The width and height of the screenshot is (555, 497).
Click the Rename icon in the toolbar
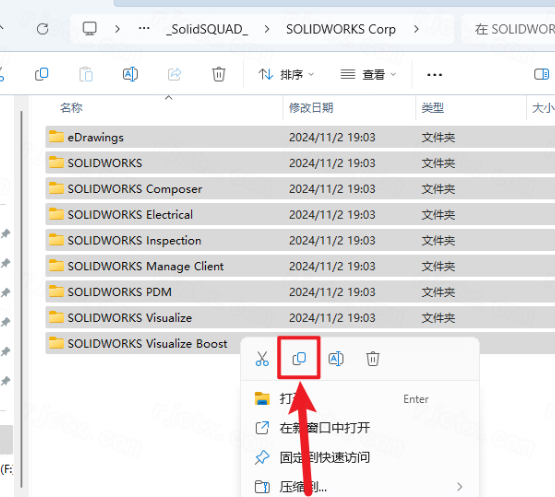tap(130, 74)
